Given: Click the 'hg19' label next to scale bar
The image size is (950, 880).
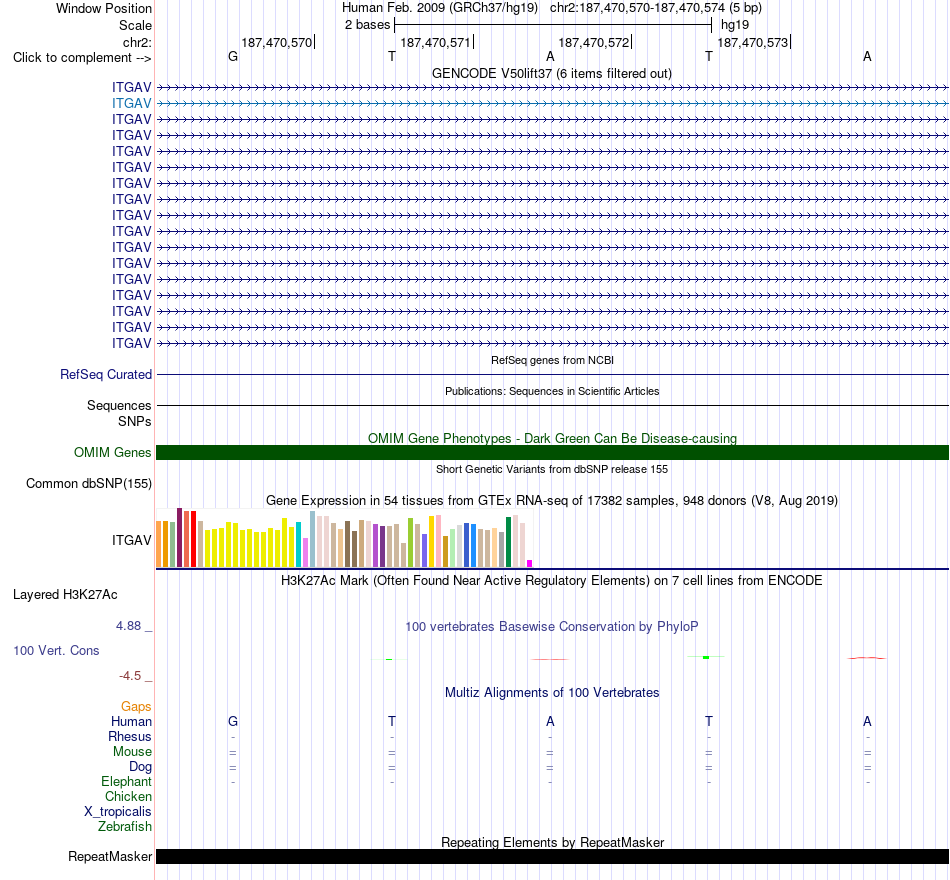Looking at the screenshot, I should click(735, 25).
